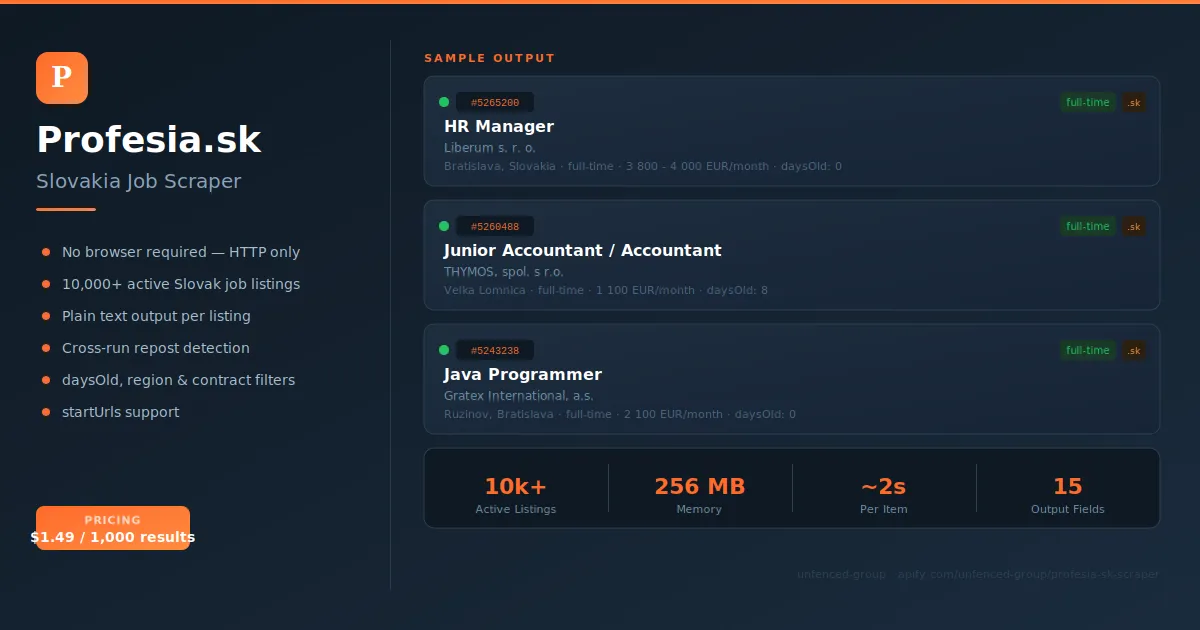Click full-time tag on HR Manager card

tap(1088, 102)
